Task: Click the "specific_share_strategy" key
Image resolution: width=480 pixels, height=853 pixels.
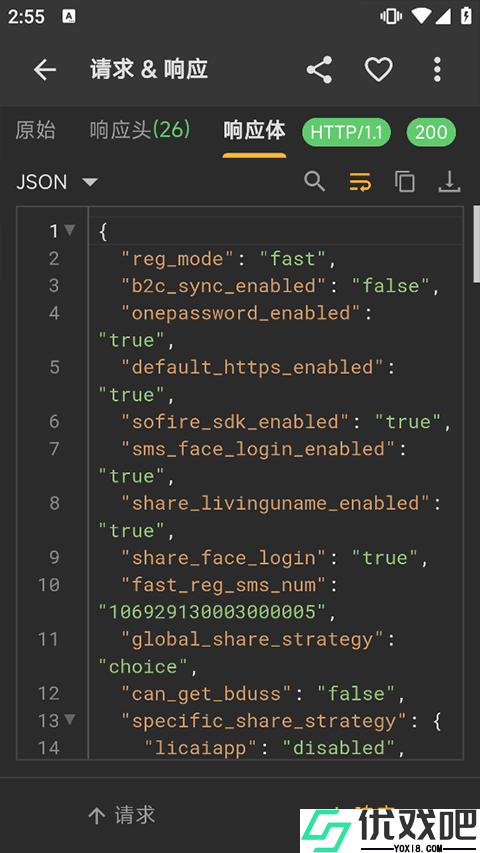Action: [264, 721]
